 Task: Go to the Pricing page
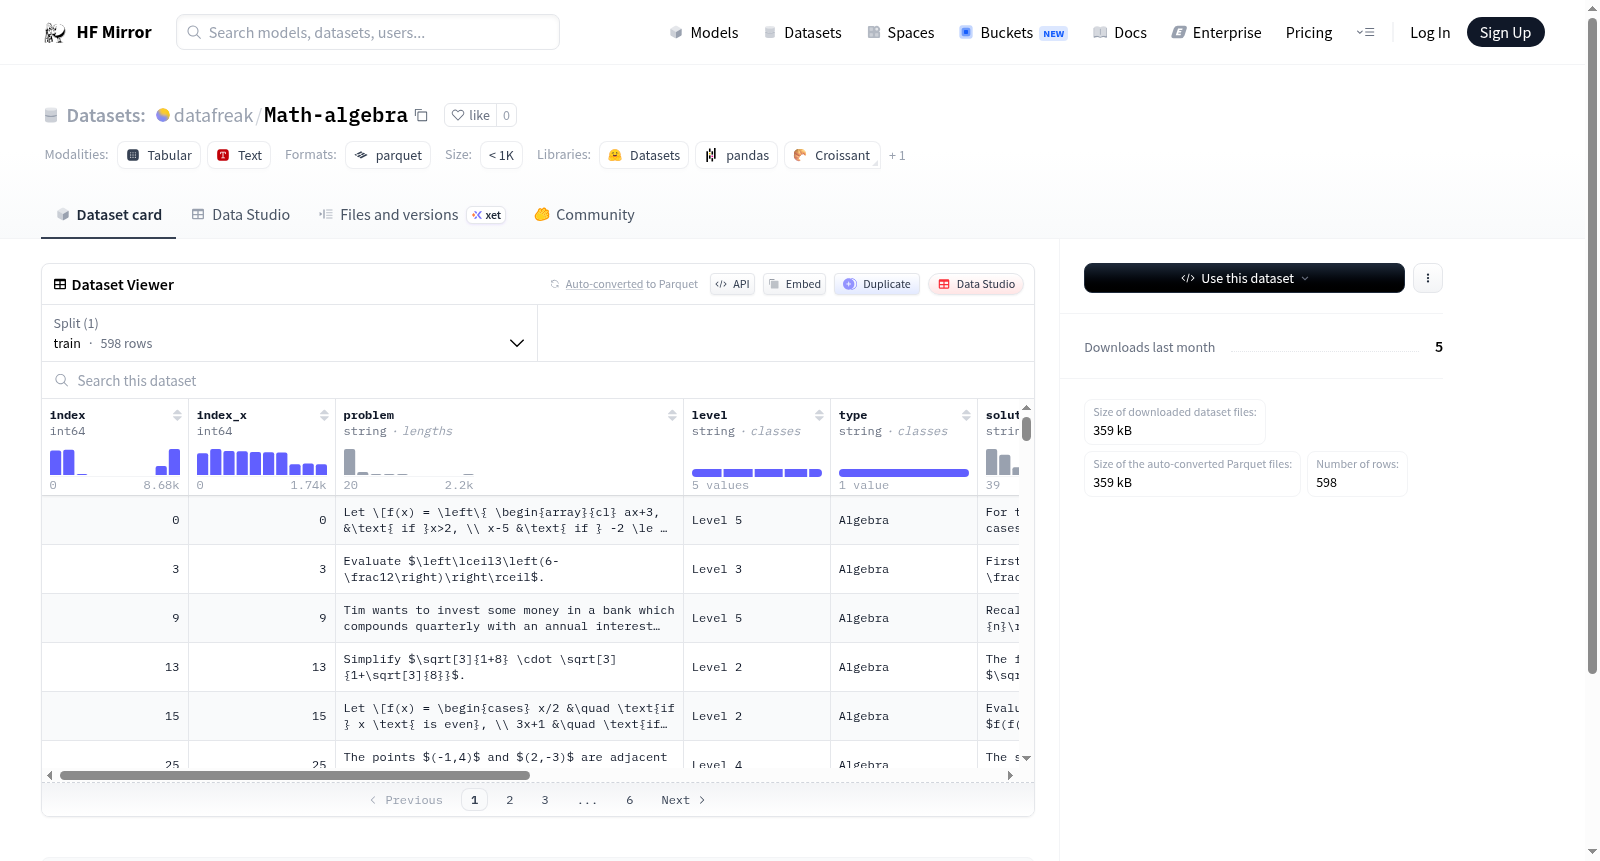(1309, 32)
